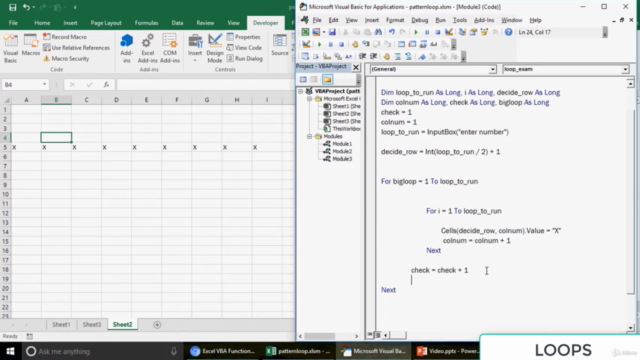Toggle Folders view in Project Explorer

(x=327, y=80)
